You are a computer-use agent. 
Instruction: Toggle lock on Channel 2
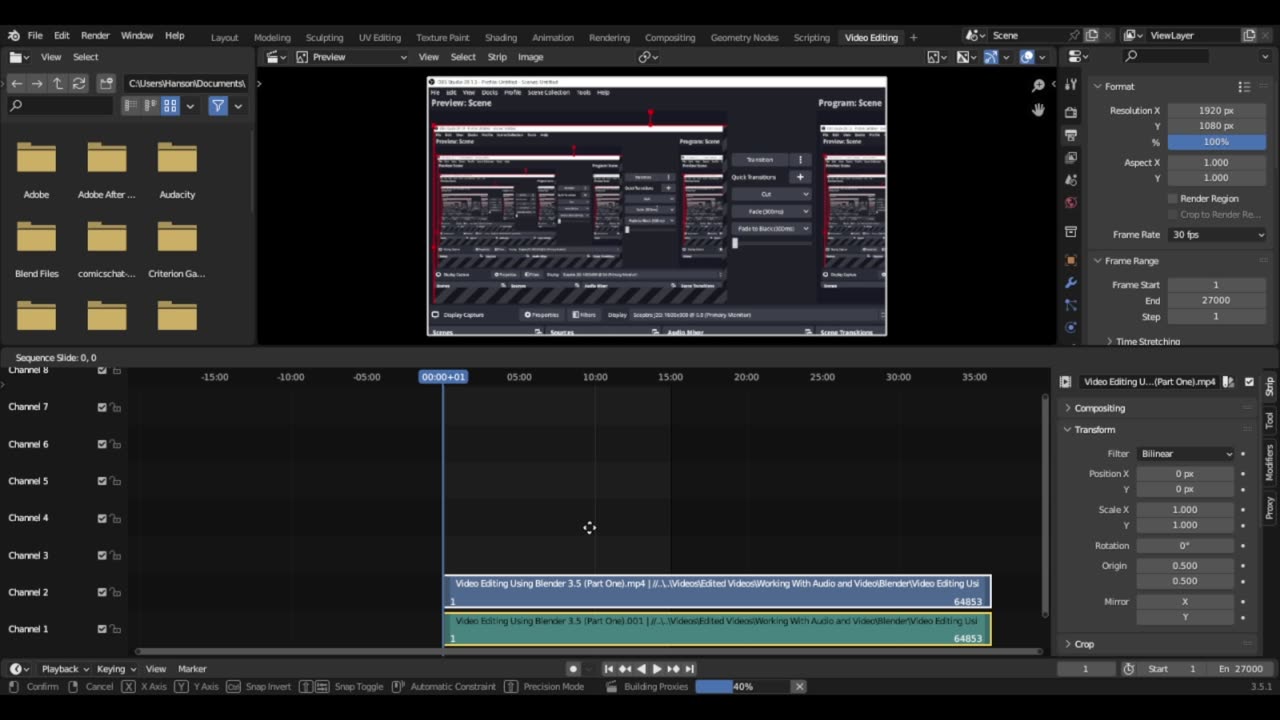pyautogui.click(x=116, y=592)
